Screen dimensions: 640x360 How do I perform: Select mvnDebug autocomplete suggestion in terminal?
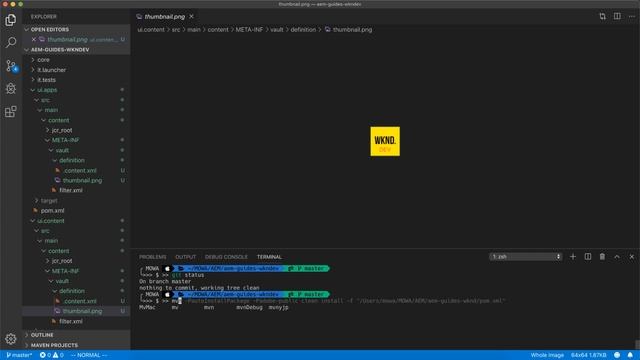tap(249, 308)
